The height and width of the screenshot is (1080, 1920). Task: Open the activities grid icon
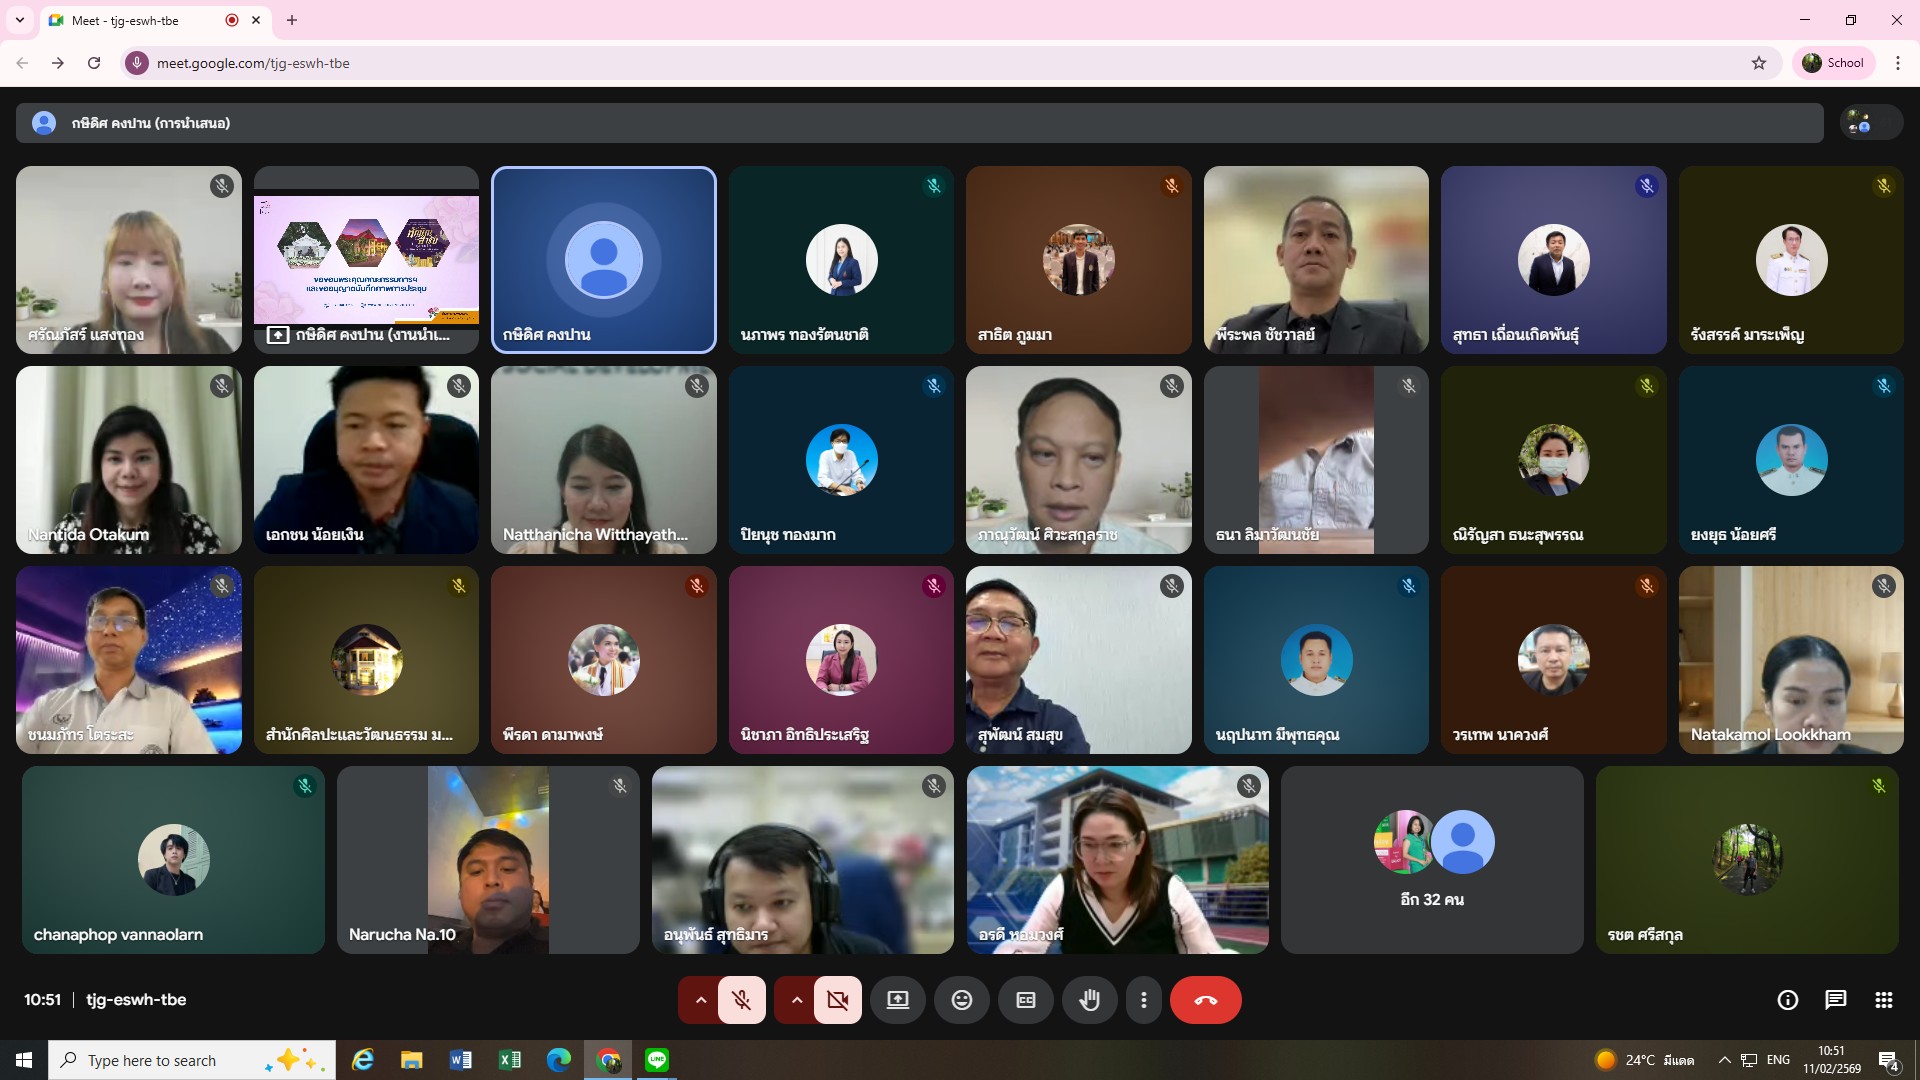[1883, 1000]
